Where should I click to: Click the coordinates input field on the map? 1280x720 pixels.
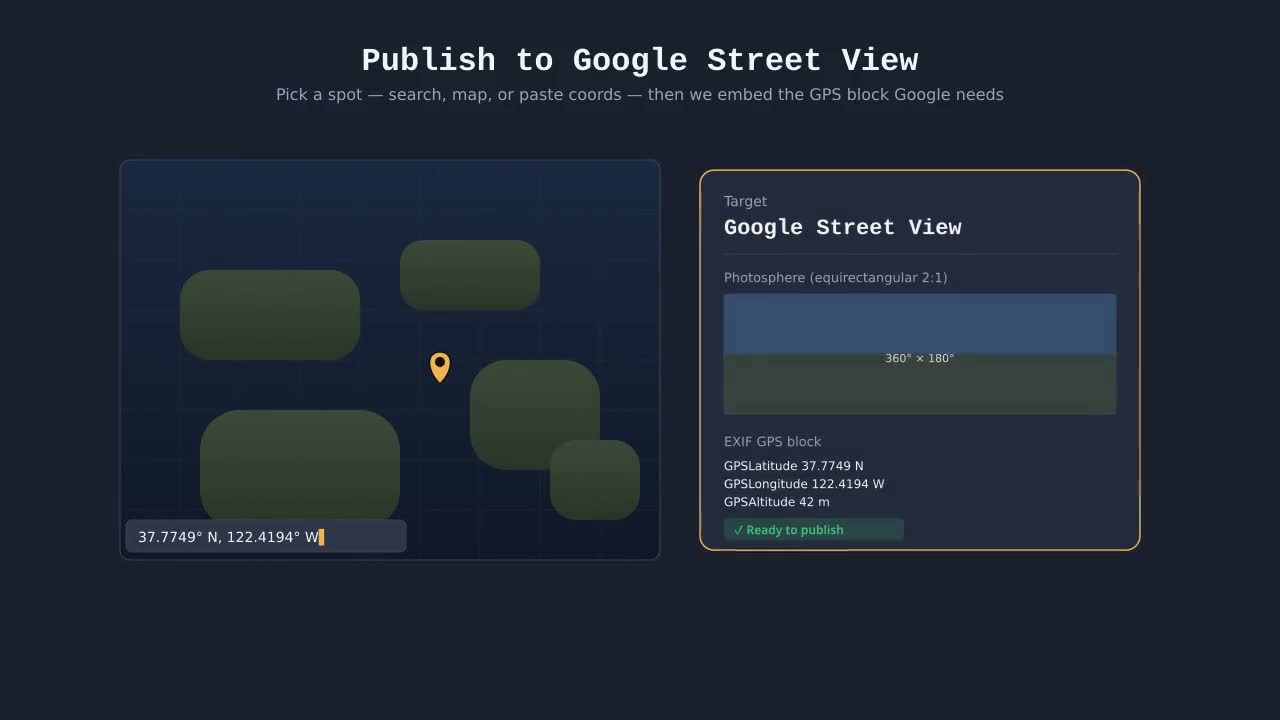coord(266,537)
